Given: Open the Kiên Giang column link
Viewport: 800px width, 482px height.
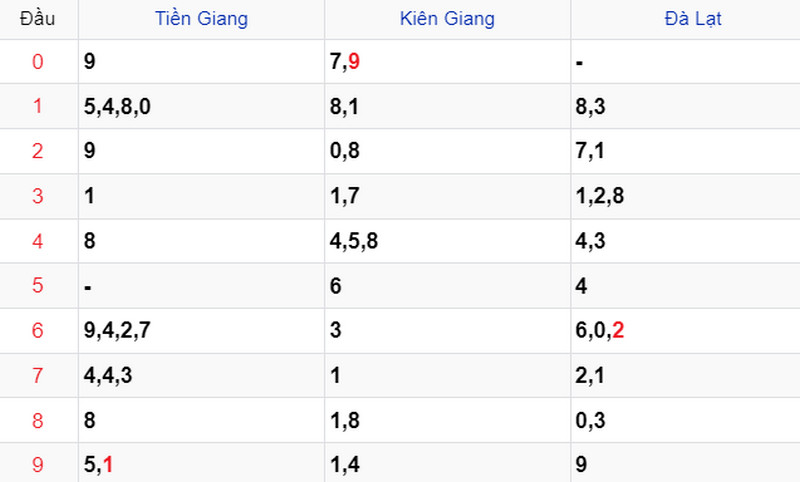Looking at the screenshot, I should click(x=447, y=19).
